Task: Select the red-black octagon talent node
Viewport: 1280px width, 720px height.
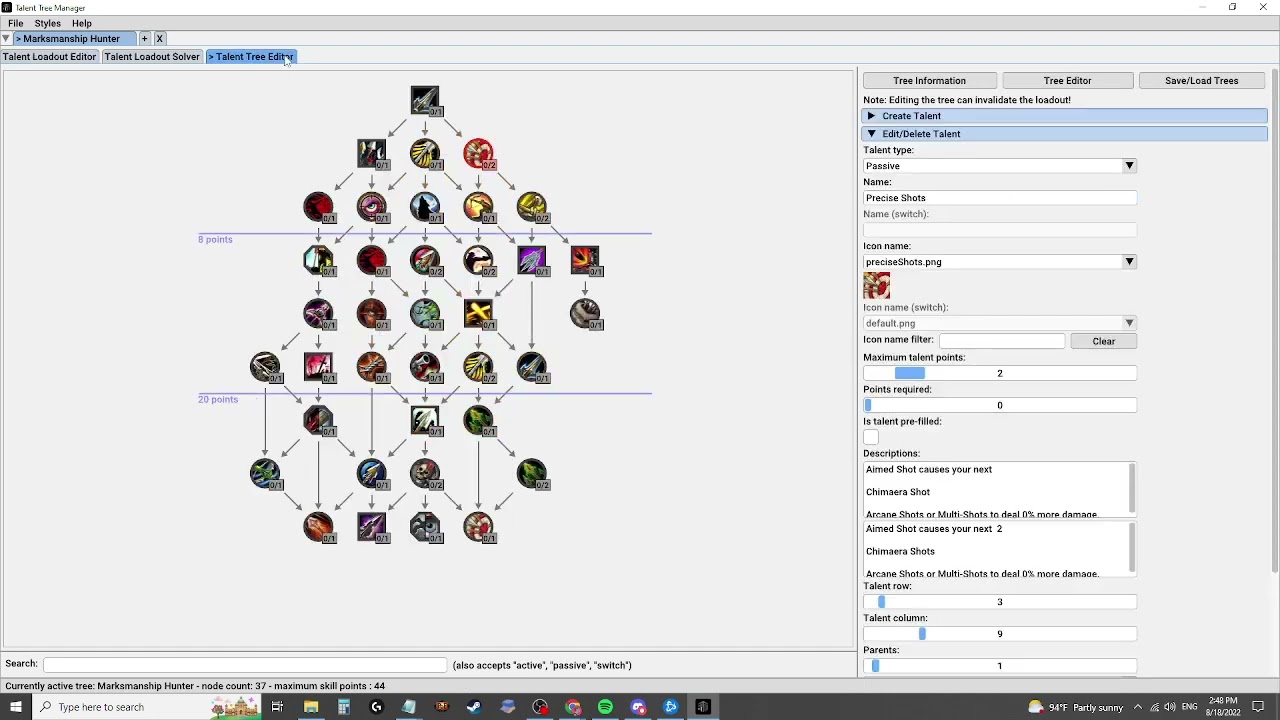Action: [x=319, y=420]
